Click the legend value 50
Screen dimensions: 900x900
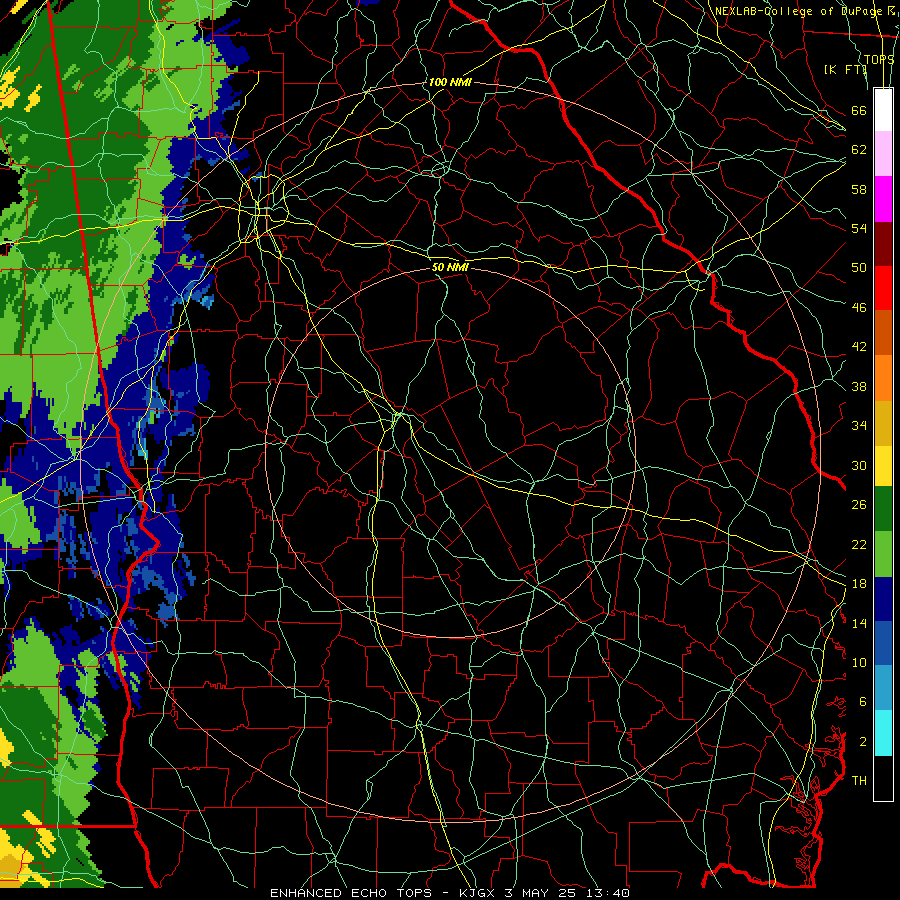(859, 267)
